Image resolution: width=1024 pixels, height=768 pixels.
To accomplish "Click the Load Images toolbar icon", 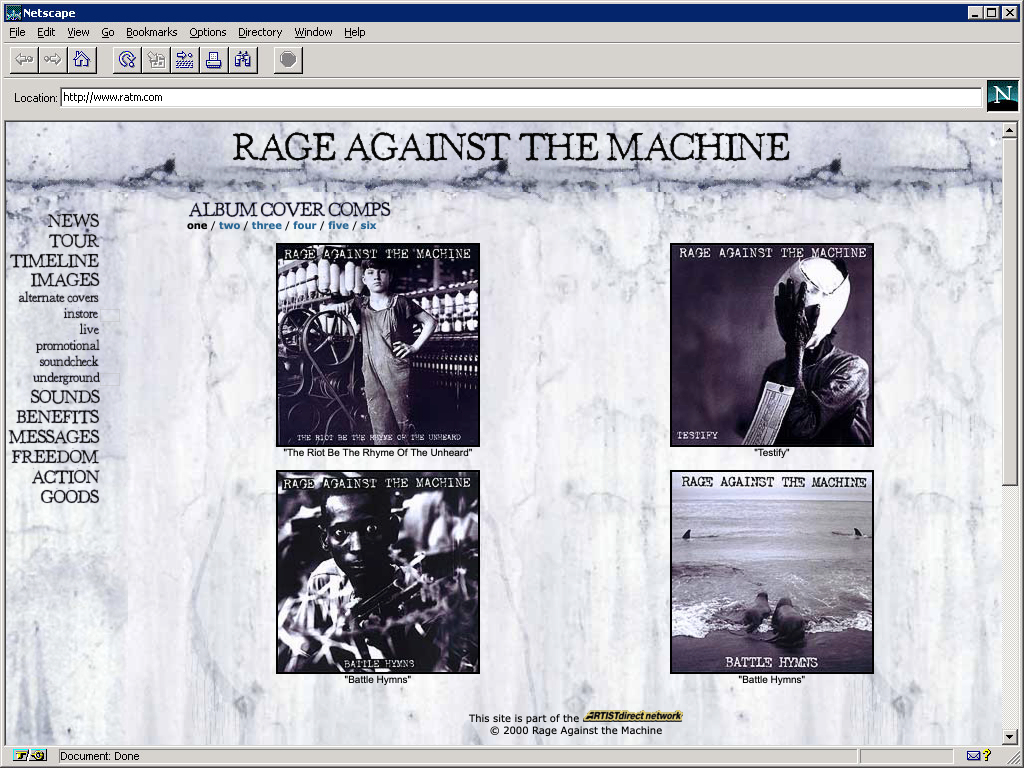I will tap(156, 60).
